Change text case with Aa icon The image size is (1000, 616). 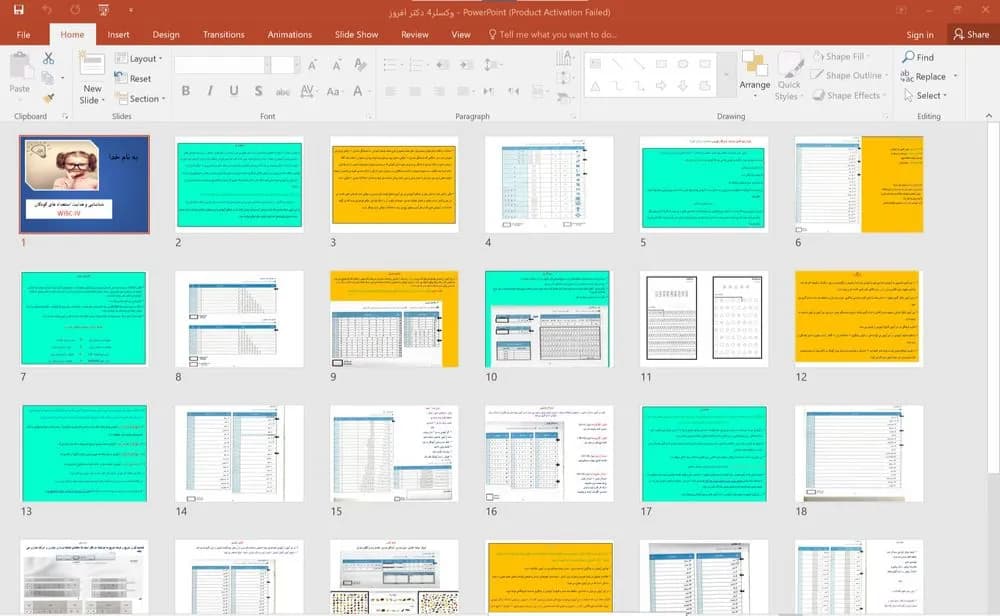coord(334,91)
